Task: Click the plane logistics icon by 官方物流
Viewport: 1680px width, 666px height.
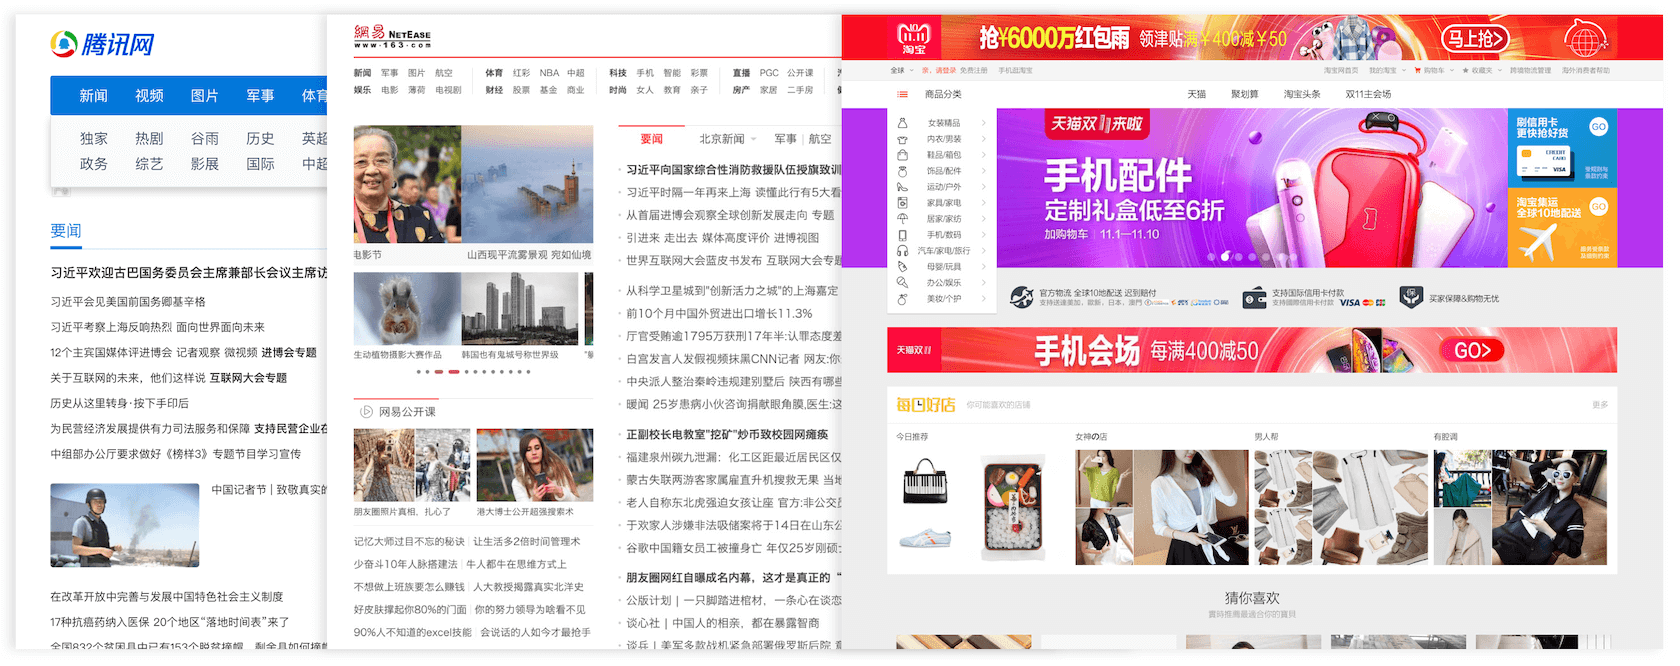Action: tap(1021, 297)
